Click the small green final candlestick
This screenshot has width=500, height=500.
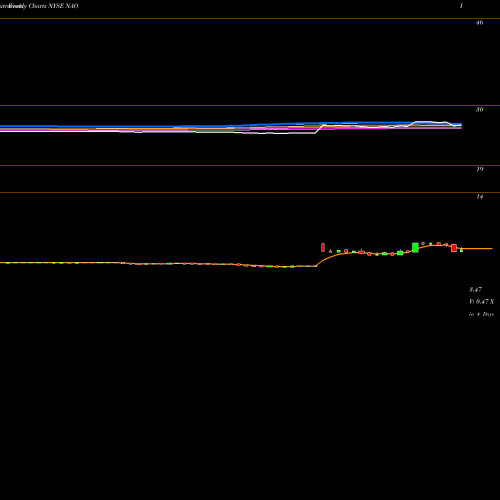point(461,250)
